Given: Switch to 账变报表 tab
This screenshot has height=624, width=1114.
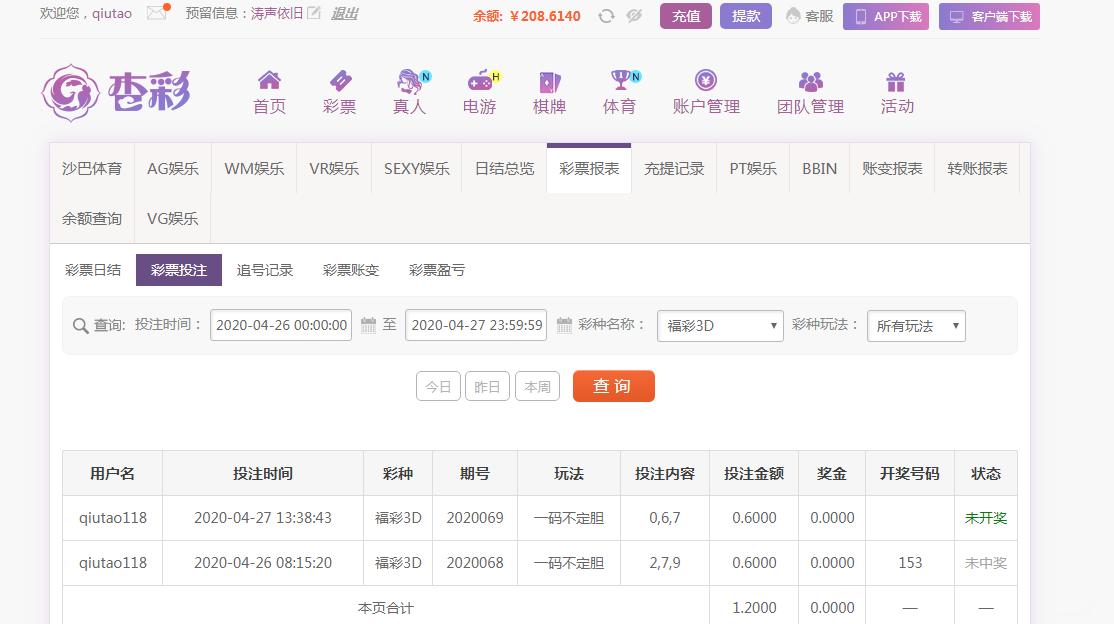Looking at the screenshot, I should click(892, 168).
